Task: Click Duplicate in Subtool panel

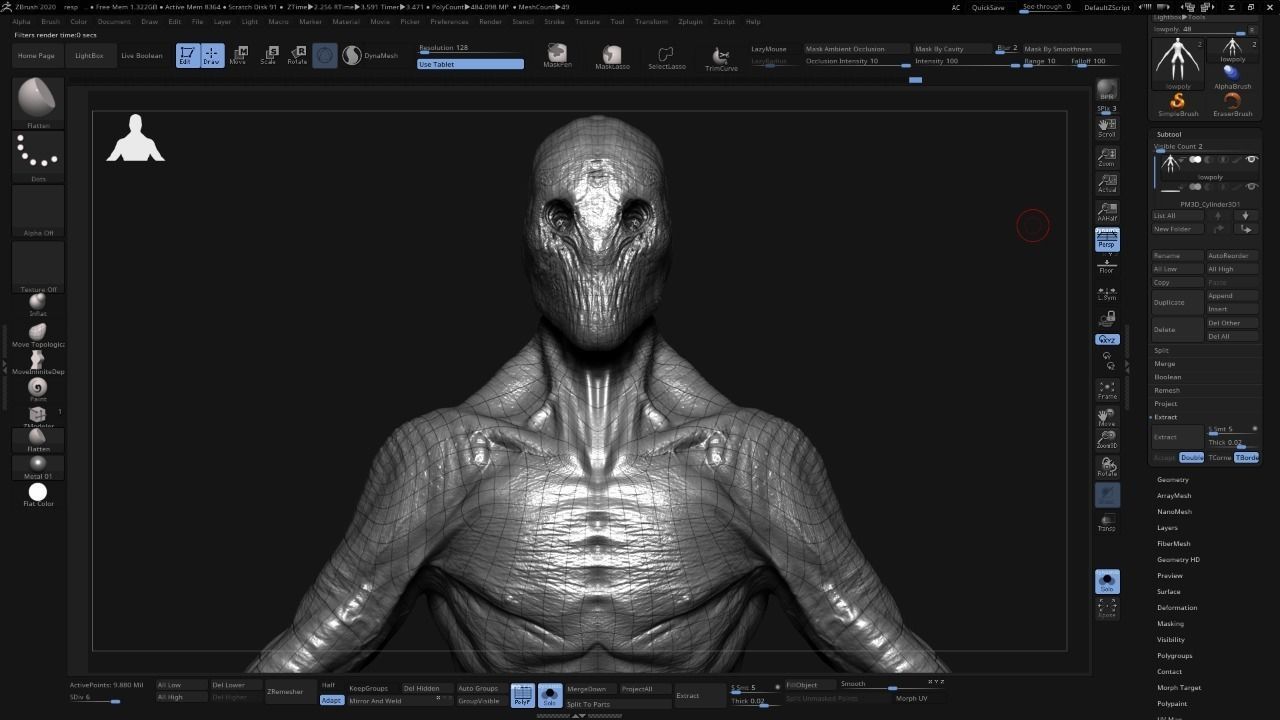Action: (x=1177, y=302)
